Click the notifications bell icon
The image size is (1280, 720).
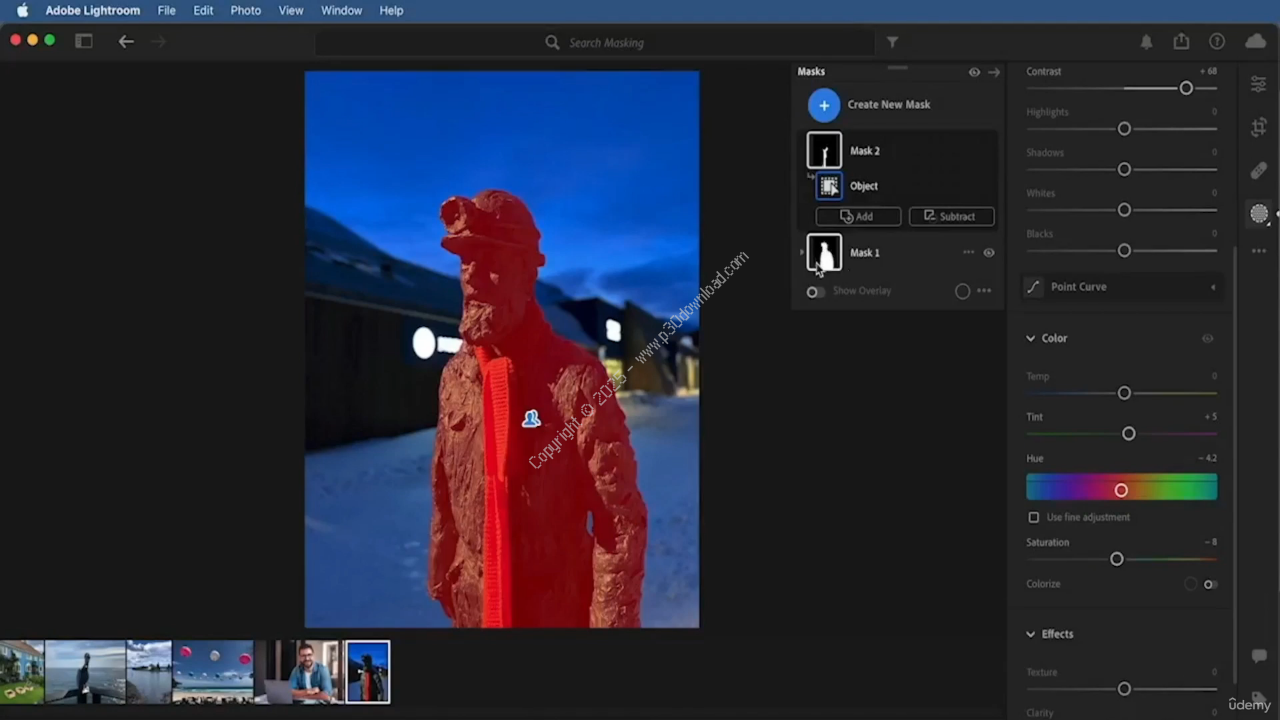1146,42
